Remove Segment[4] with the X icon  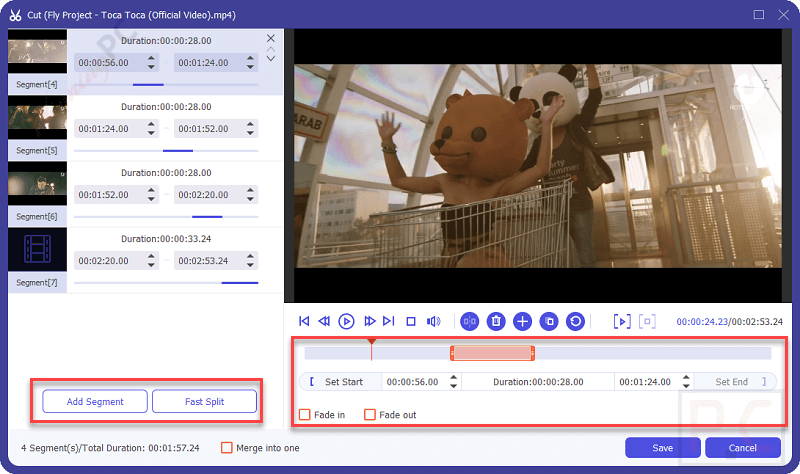point(271,38)
